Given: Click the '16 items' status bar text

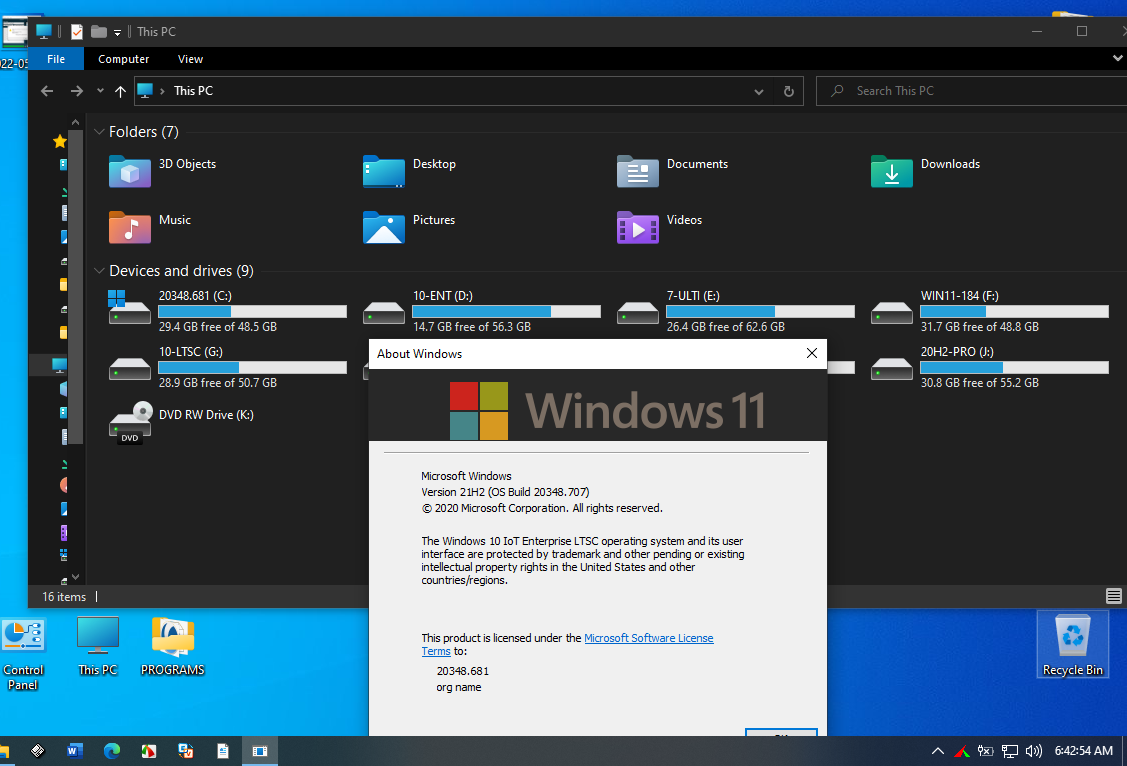Looking at the screenshot, I should tap(64, 597).
